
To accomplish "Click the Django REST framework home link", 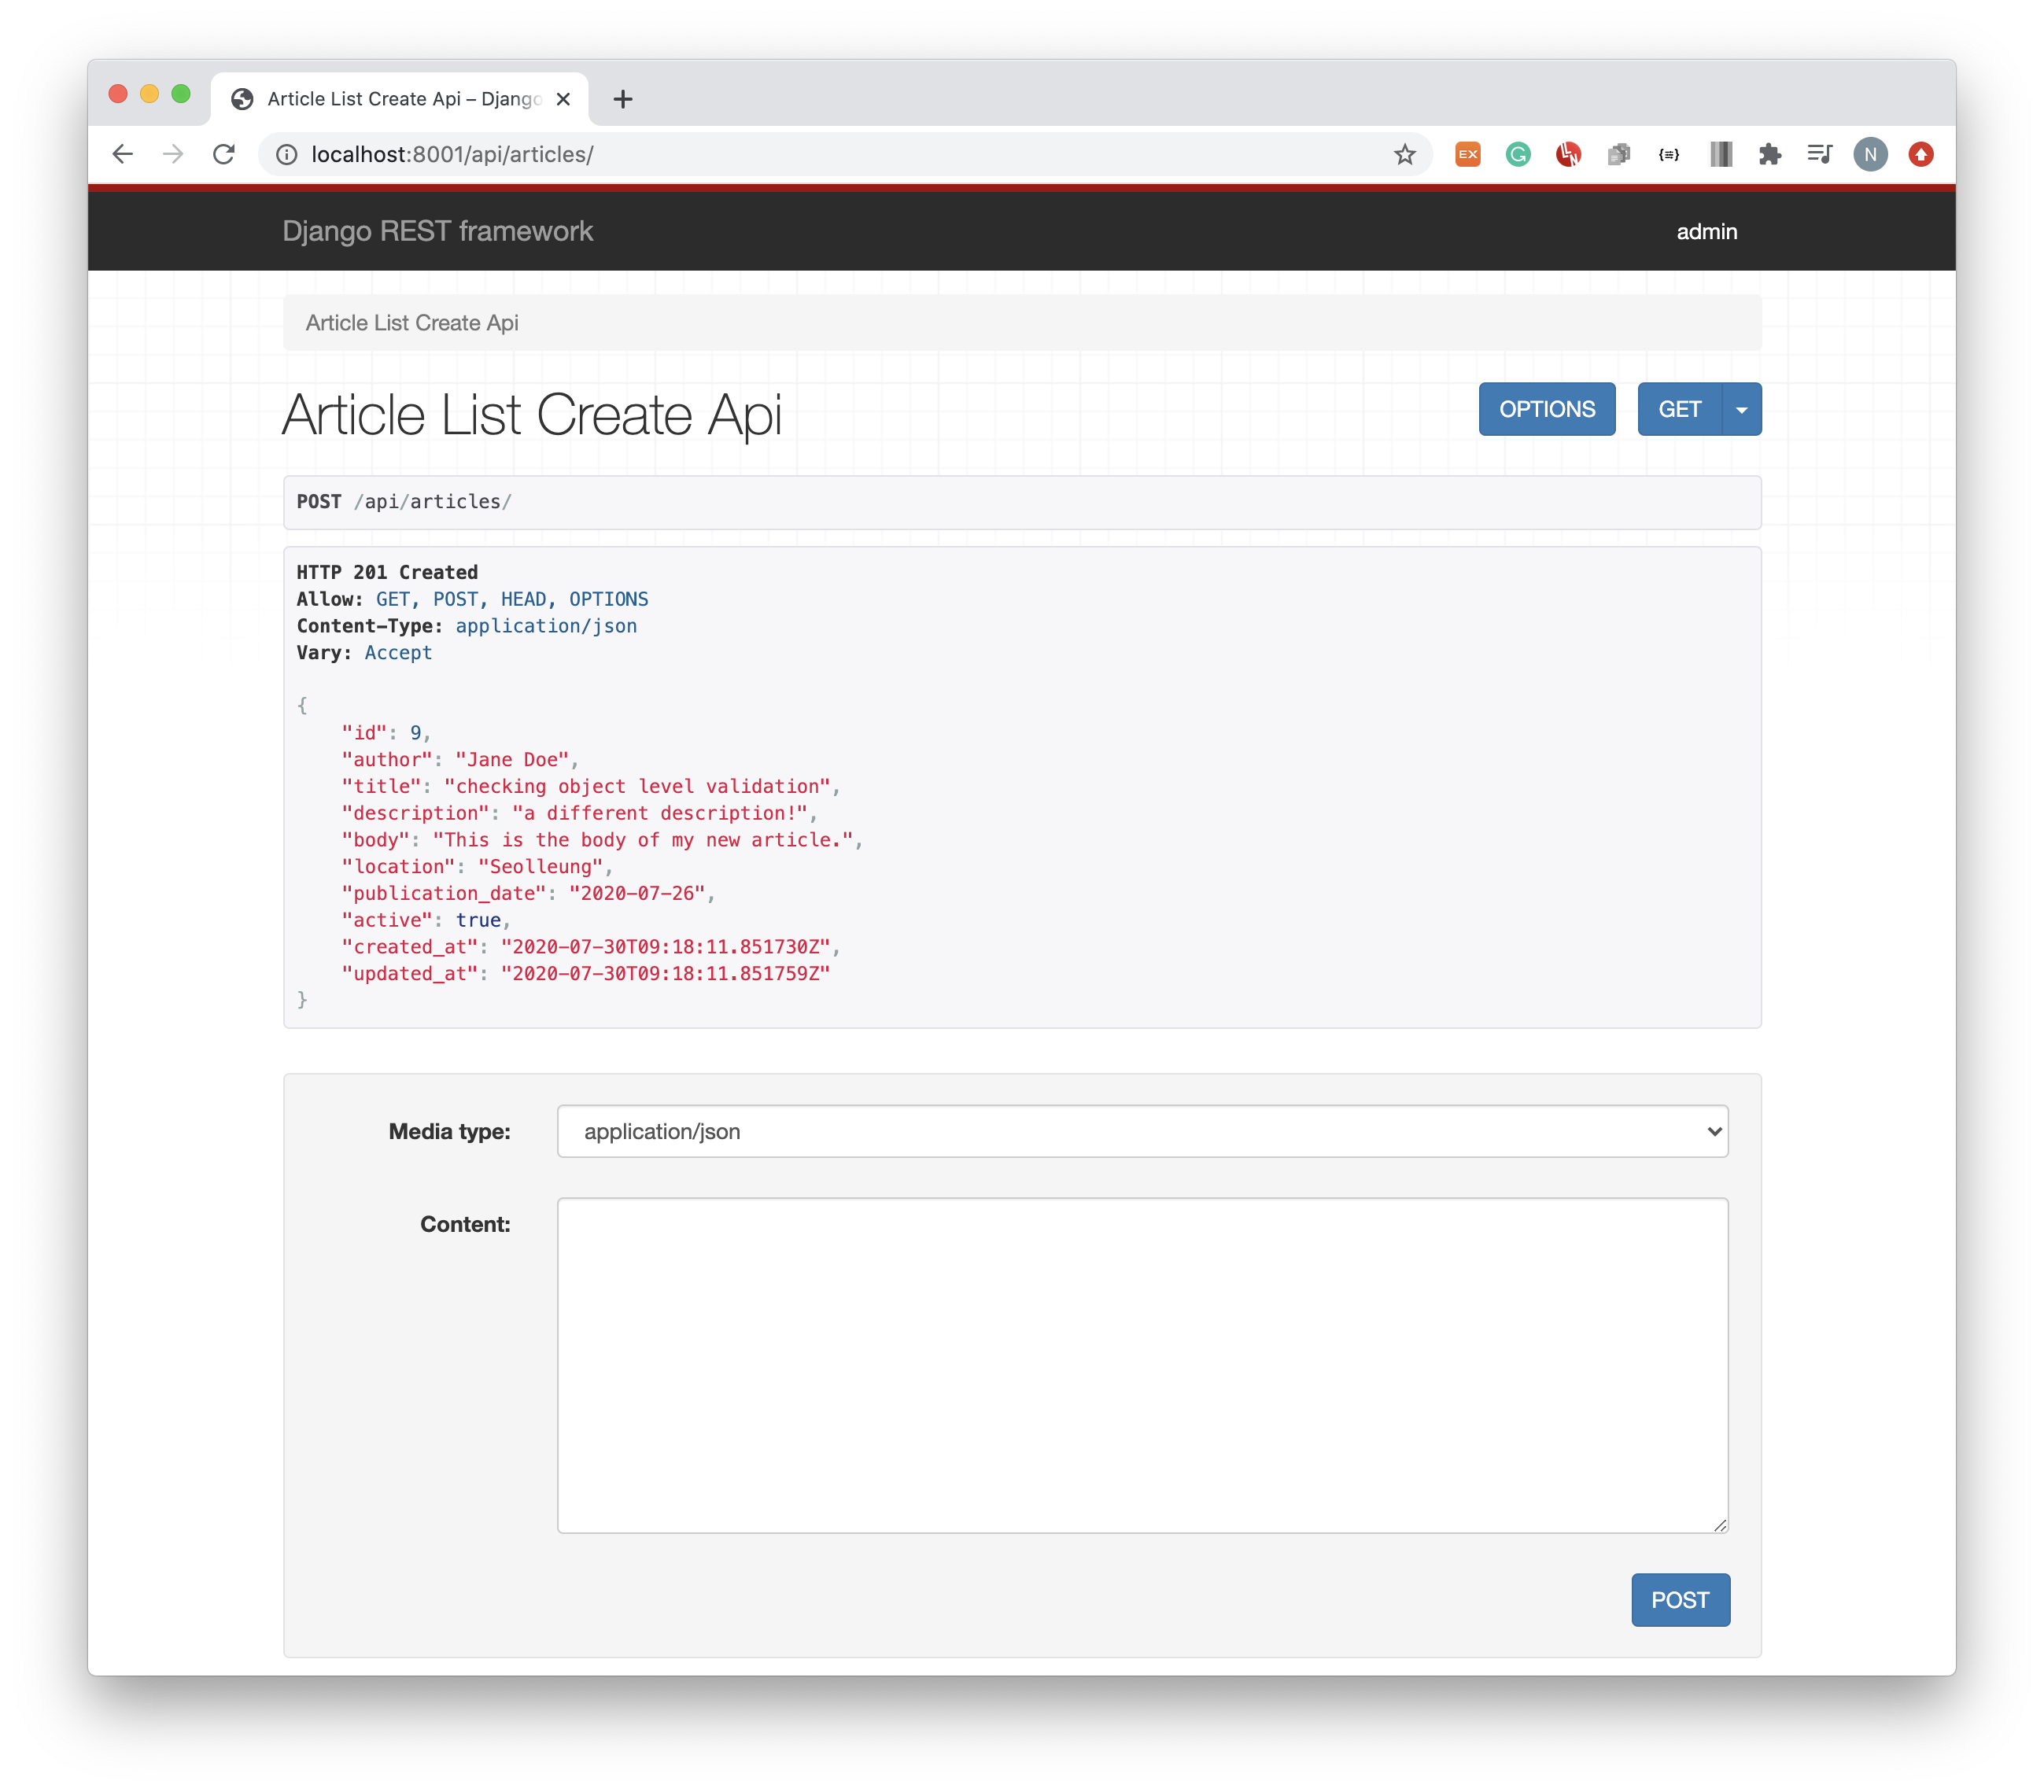I will pyautogui.click(x=438, y=231).
